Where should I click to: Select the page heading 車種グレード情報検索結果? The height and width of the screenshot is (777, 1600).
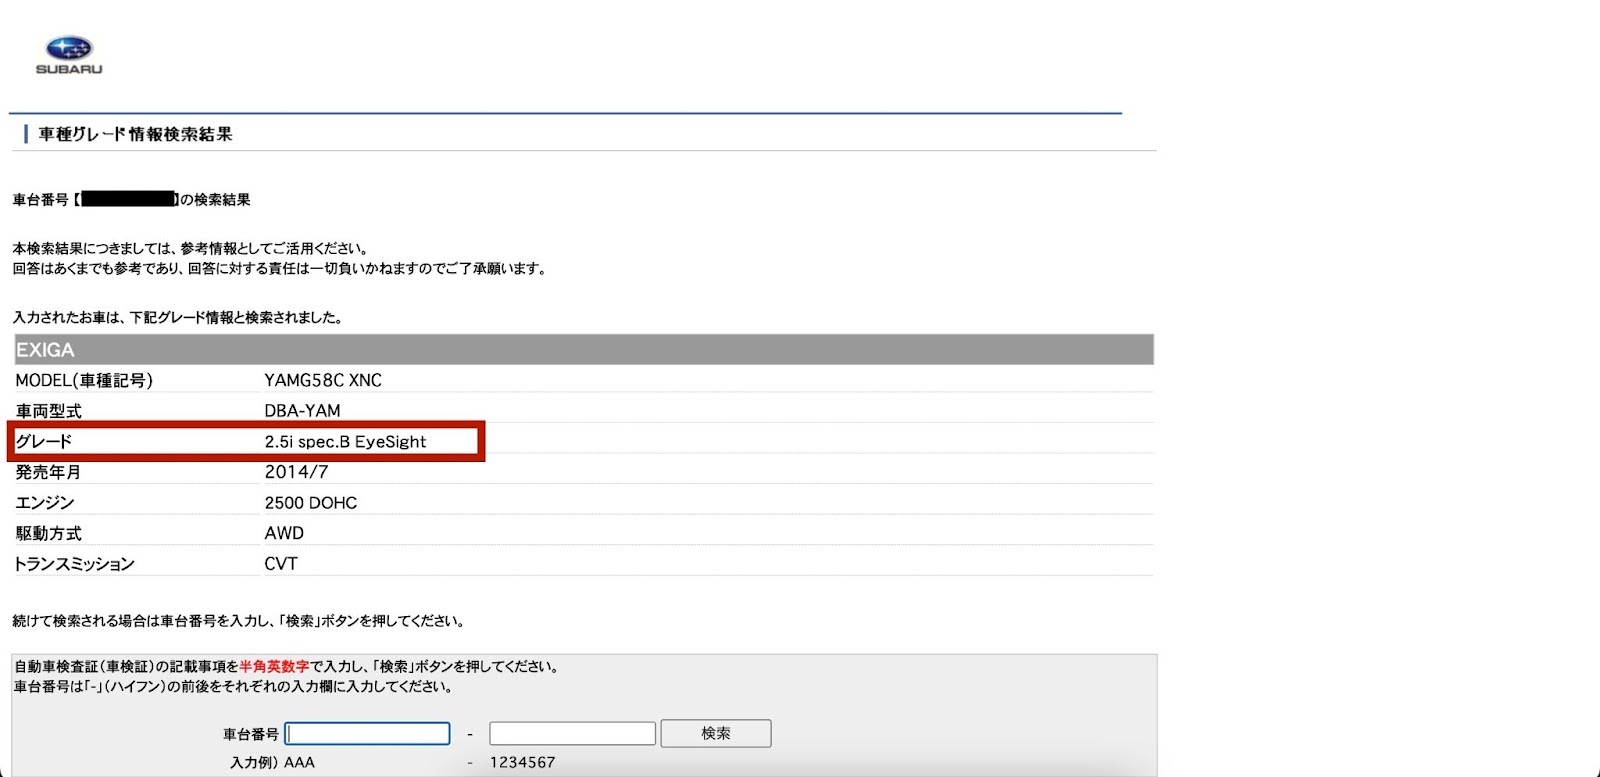pos(135,134)
